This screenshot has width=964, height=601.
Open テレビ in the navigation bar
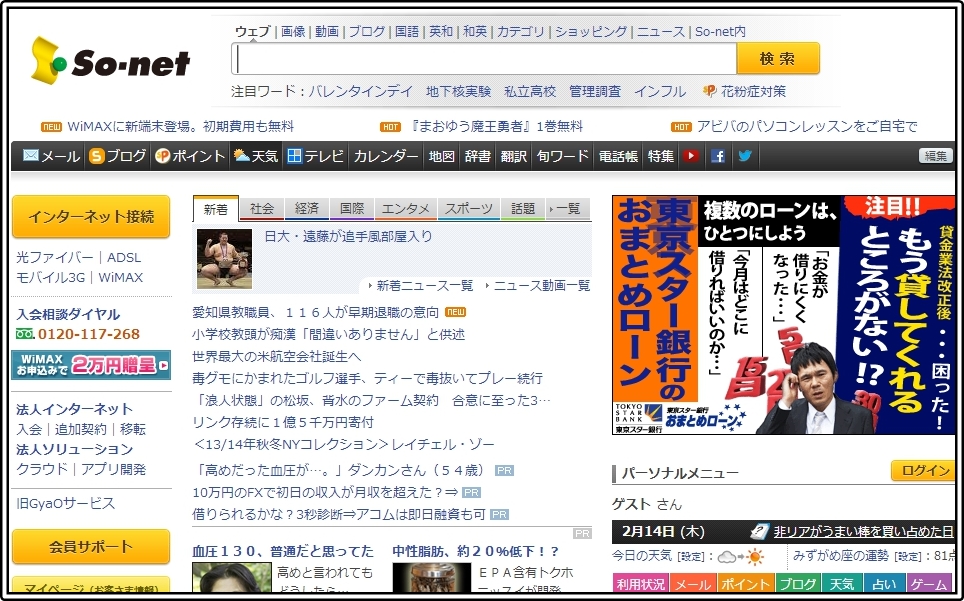click(x=315, y=156)
